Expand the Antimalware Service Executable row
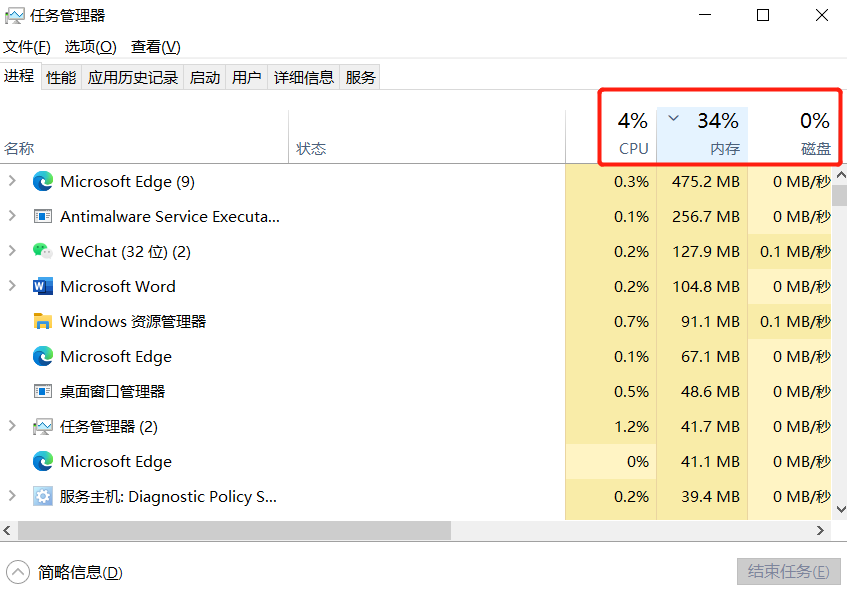 (12, 216)
